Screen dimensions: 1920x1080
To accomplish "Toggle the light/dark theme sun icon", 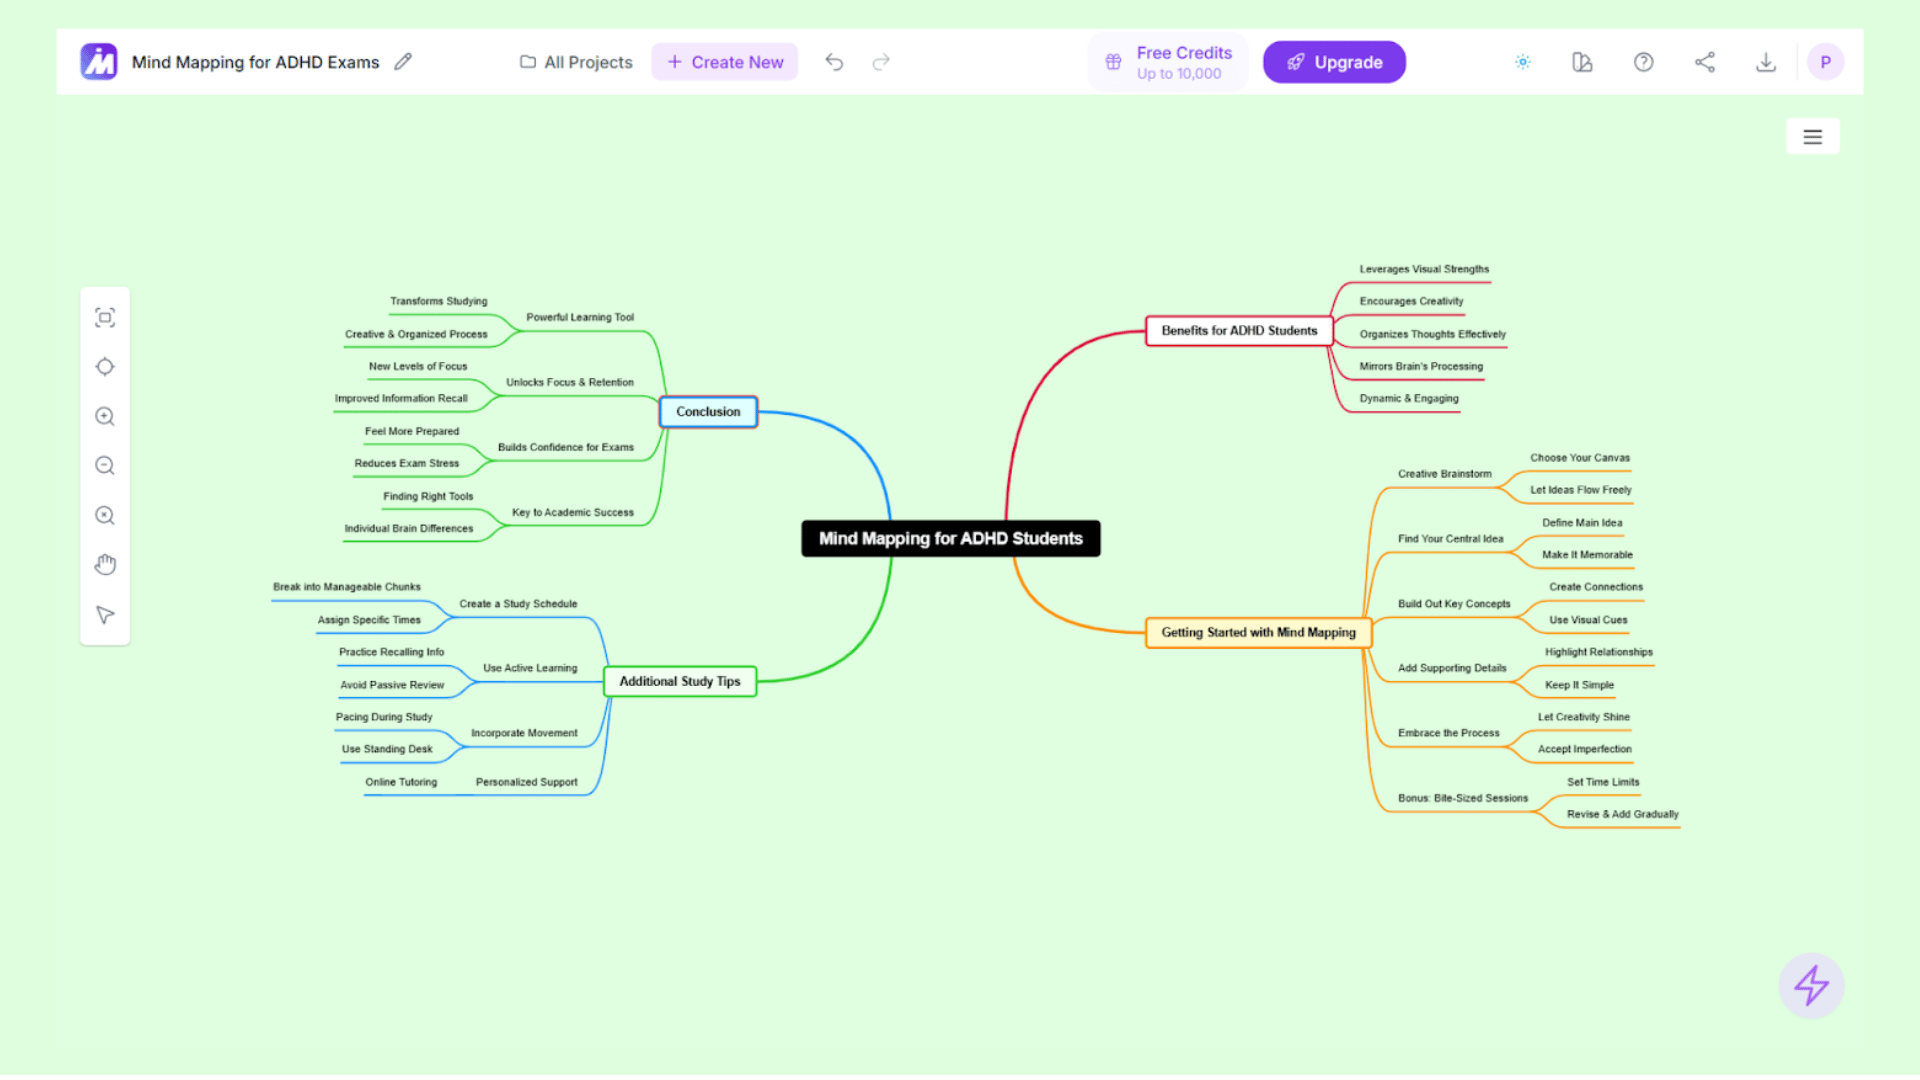I will click(1522, 61).
